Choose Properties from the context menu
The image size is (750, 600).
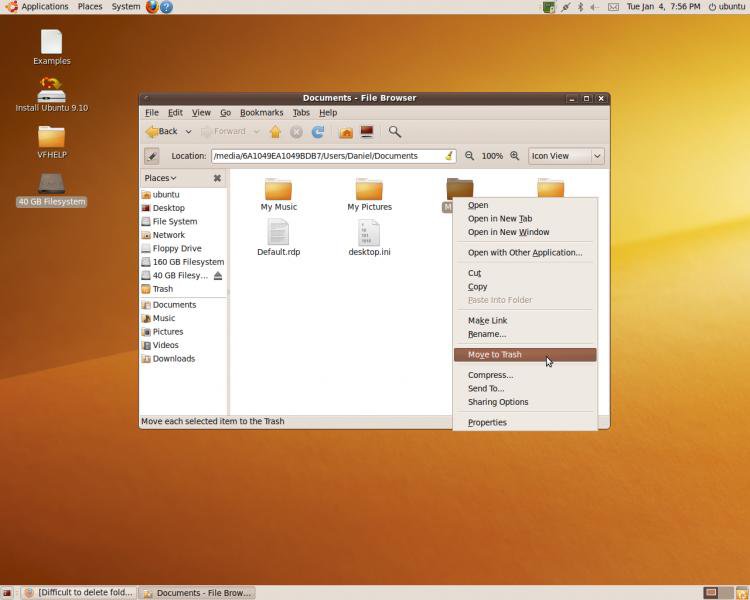coord(525,422)
